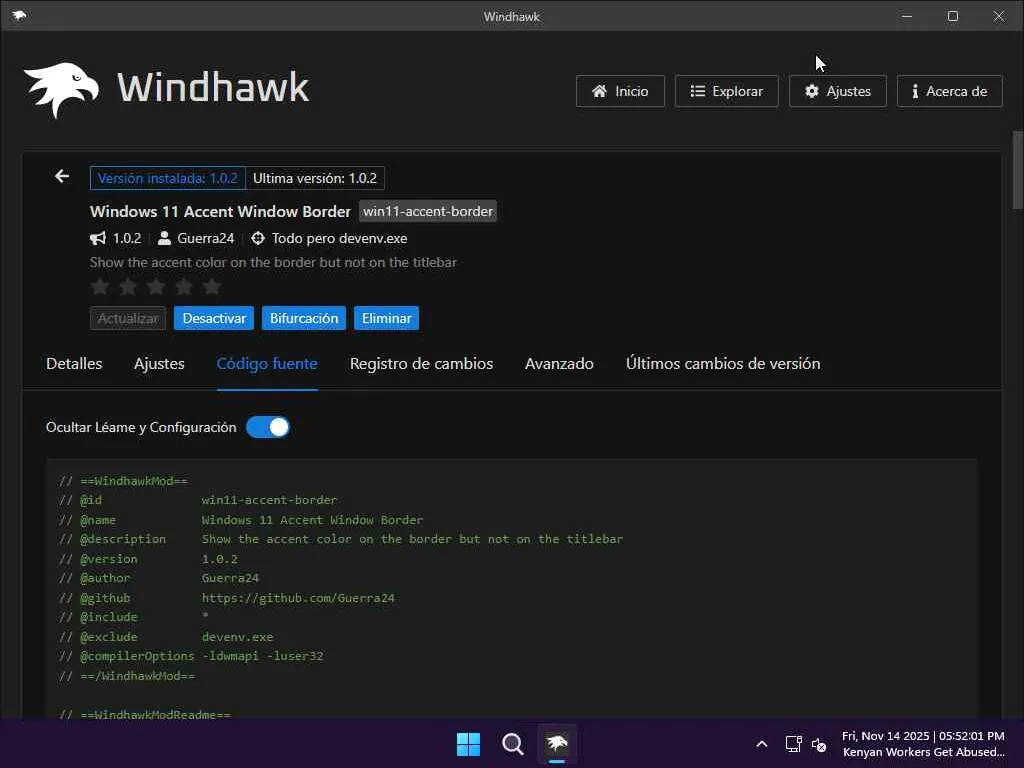Click the Desactivar button
This screenshot has height=768, width=1024.
pos(214,318)
